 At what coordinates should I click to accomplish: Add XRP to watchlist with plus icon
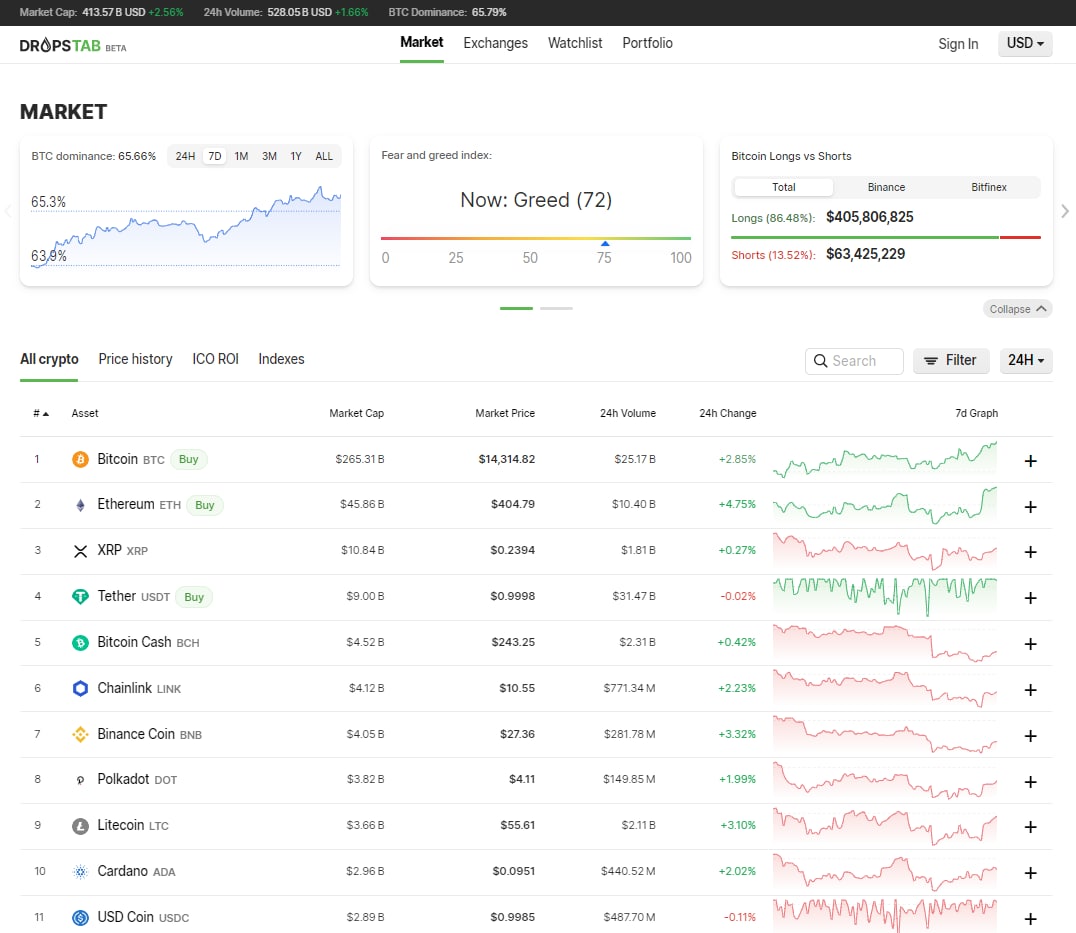pos(1030,552)
